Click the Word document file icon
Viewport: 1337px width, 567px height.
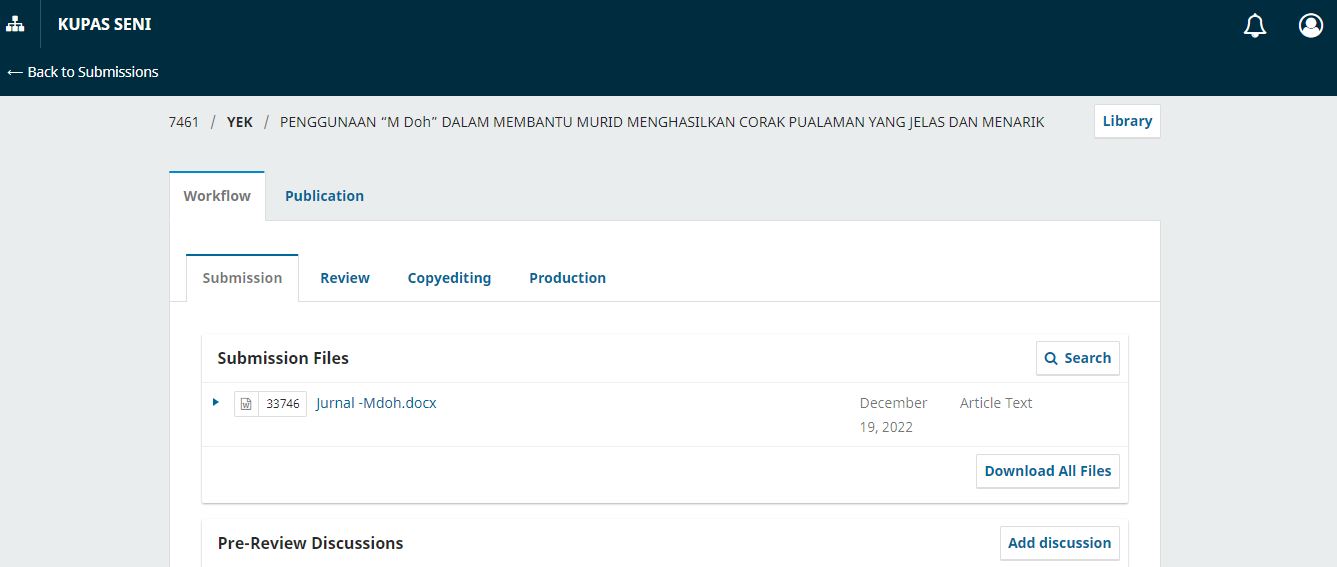point(246,404)
